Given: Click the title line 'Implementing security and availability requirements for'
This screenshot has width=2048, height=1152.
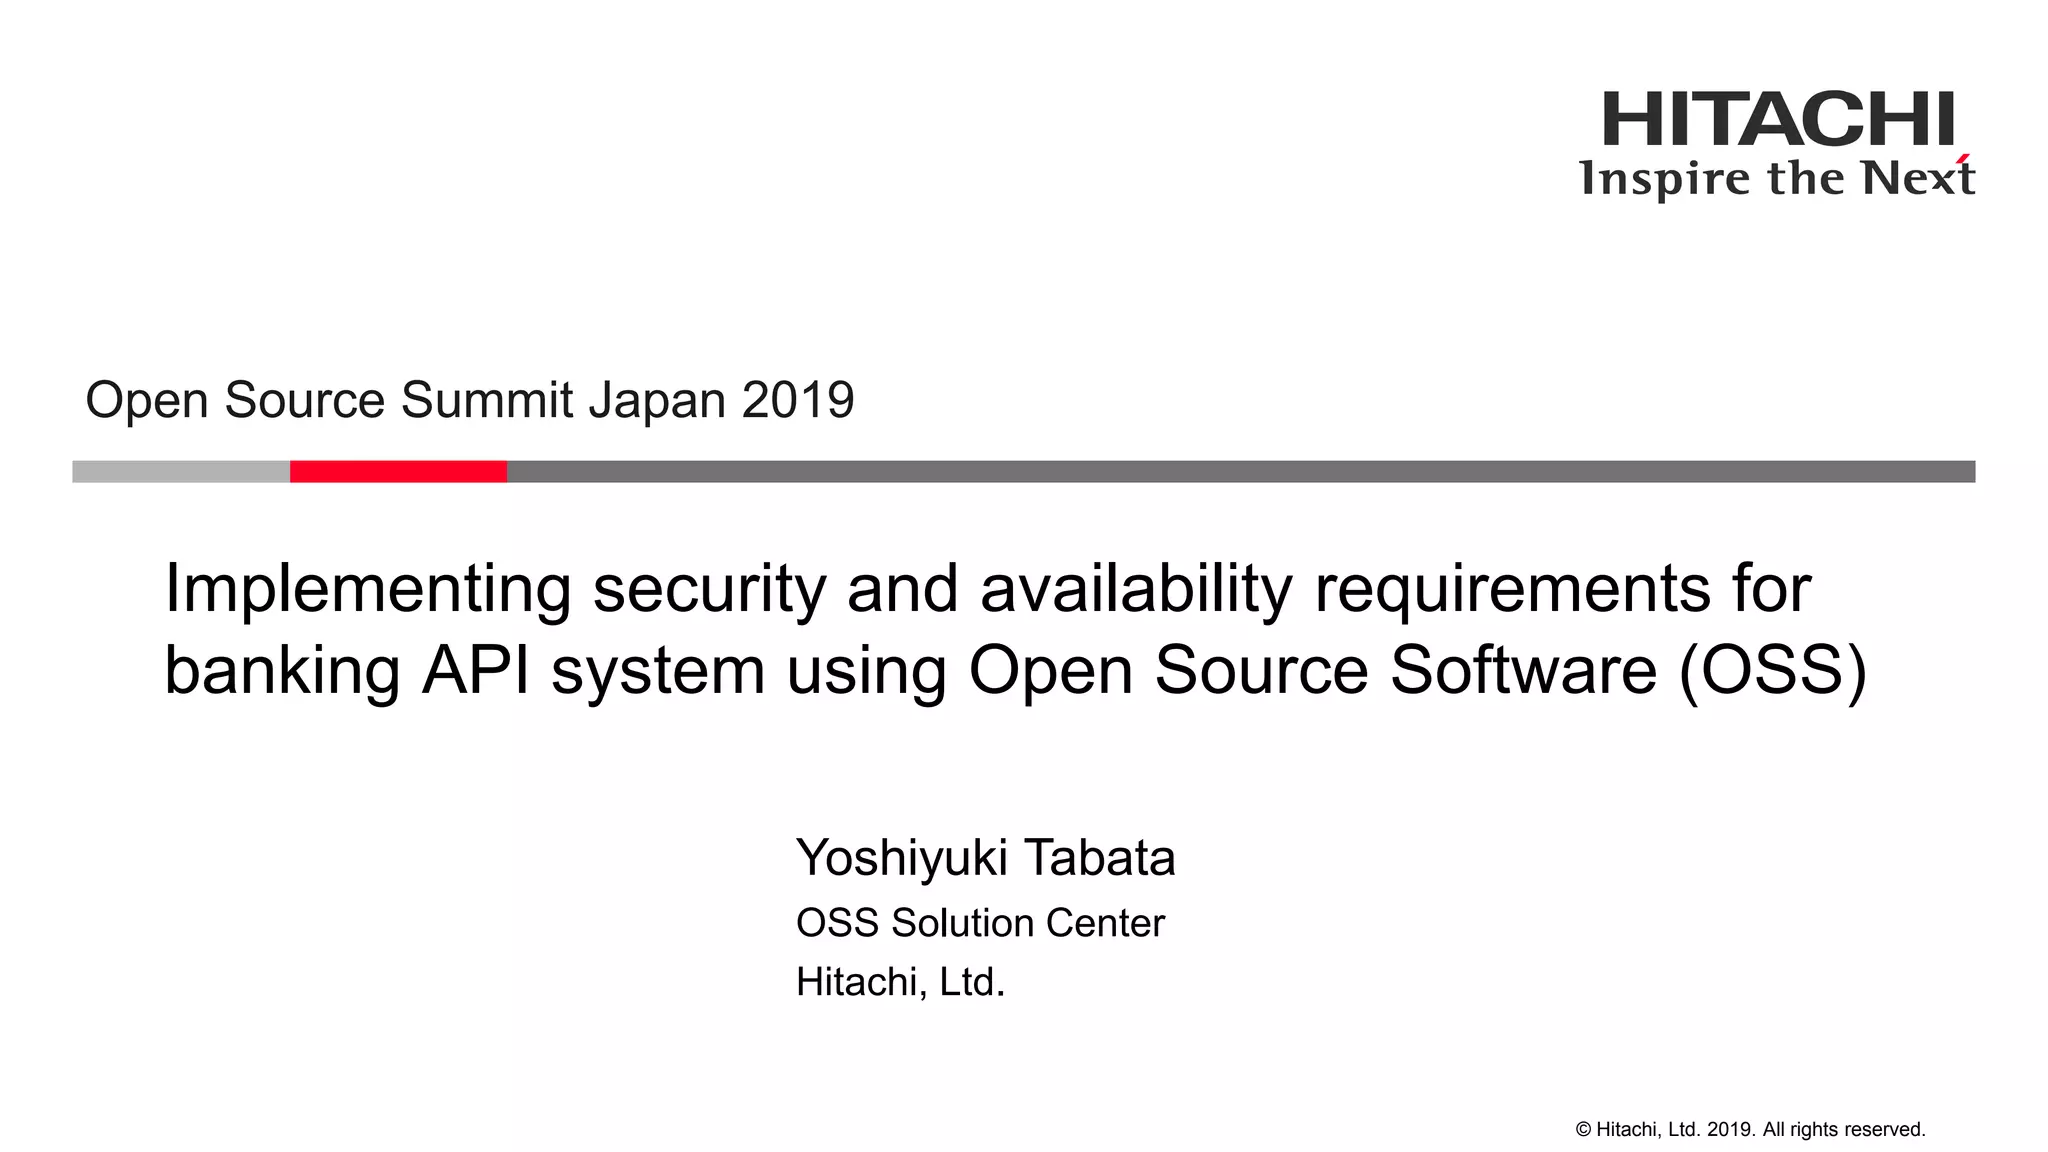Looking at the screenshot, I should tap(987, 589).
